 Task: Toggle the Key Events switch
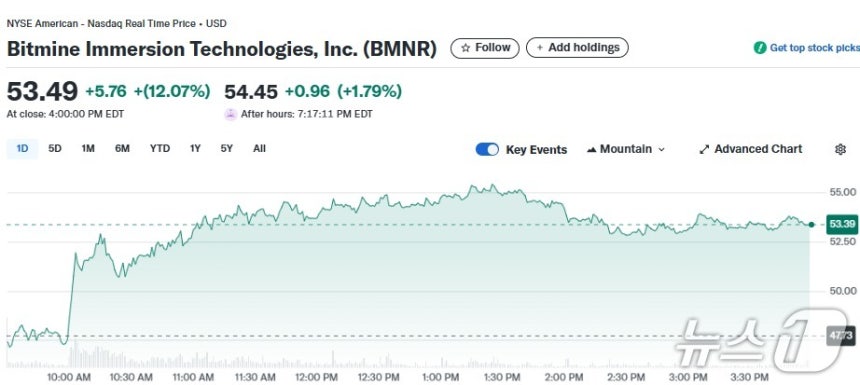click(487, 149)
